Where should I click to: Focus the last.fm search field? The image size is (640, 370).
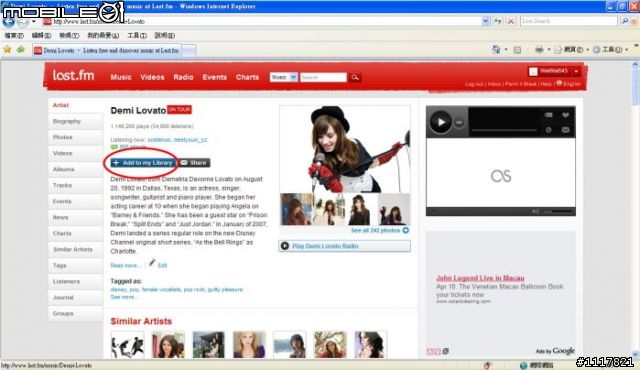coord(323,77)
